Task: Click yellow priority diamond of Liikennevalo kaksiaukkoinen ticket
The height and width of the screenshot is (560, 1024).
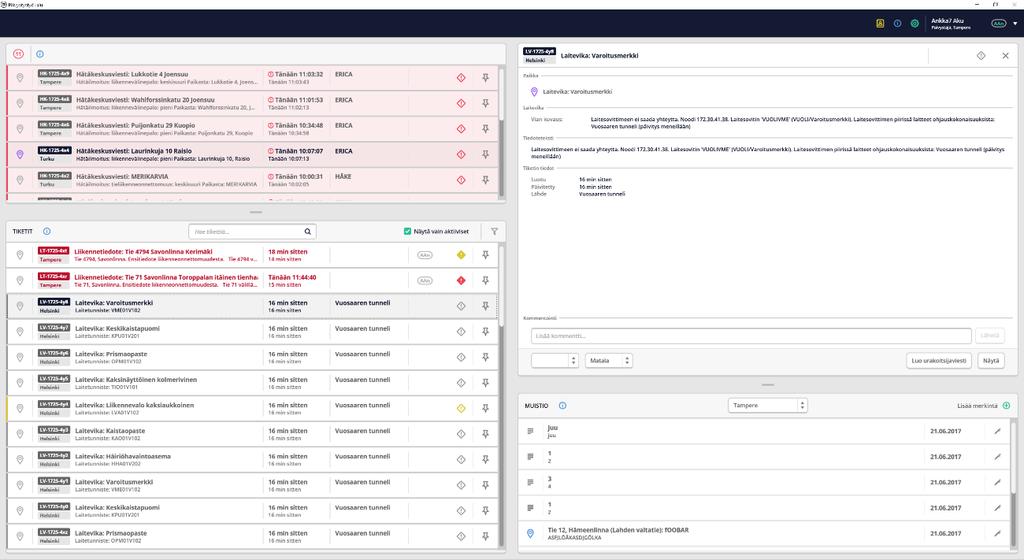Action: 461,408
